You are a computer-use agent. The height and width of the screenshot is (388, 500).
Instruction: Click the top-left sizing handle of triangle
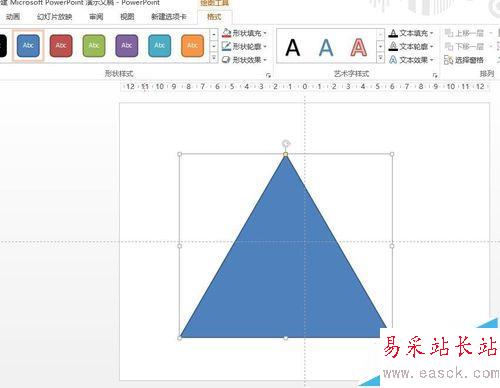click(x=180, y=154)
